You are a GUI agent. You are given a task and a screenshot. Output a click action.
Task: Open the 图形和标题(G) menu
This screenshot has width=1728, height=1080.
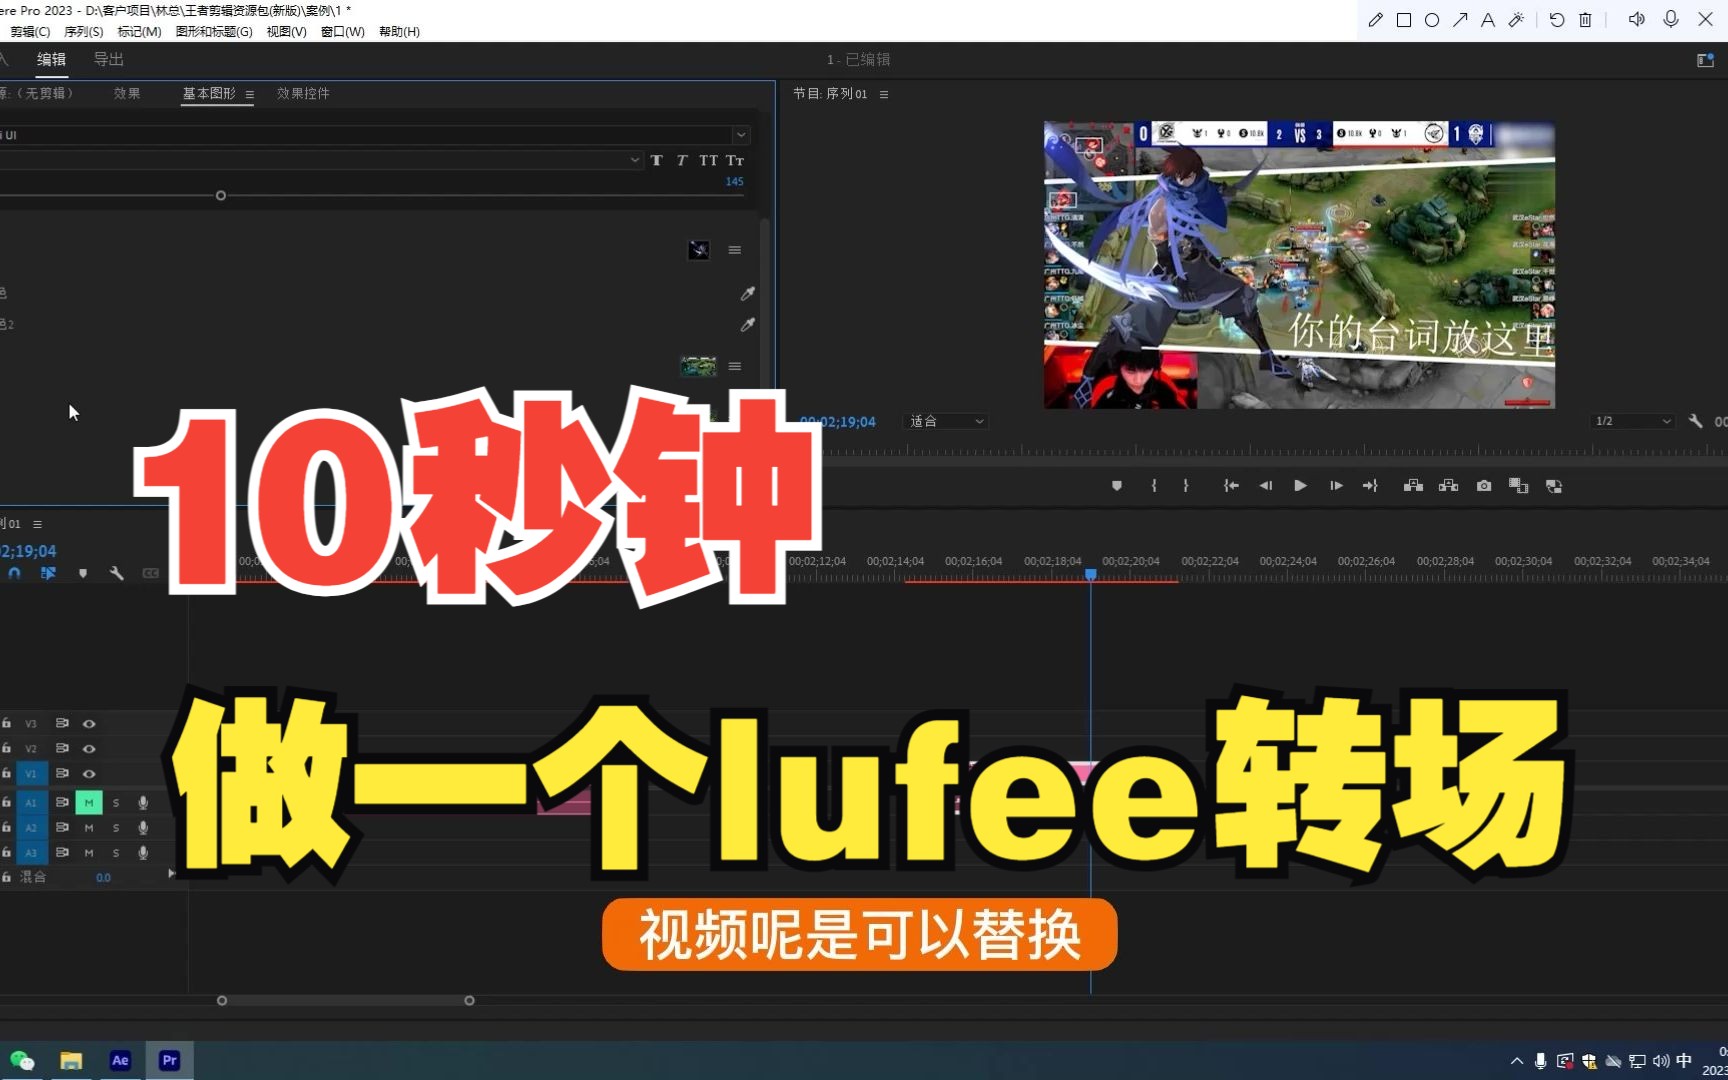pos(214,32)
